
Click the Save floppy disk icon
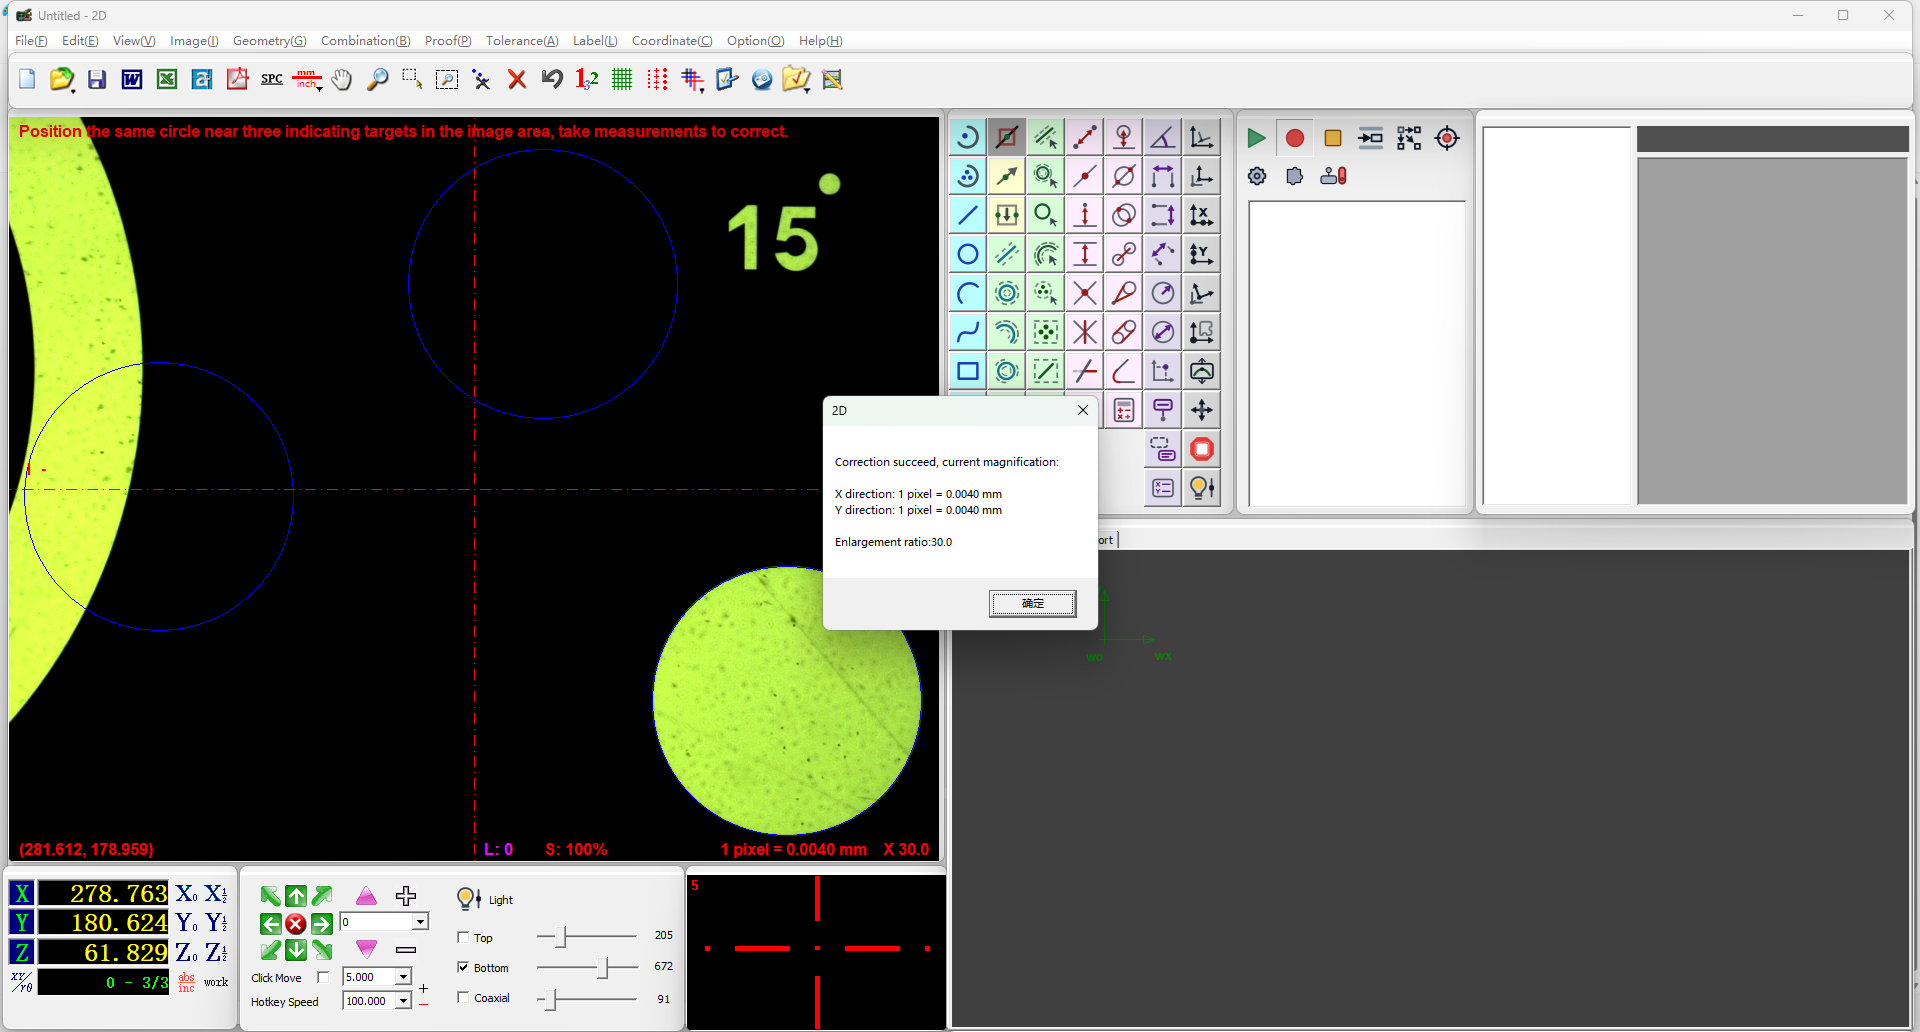pyautogui.click(x=97, y=80)
